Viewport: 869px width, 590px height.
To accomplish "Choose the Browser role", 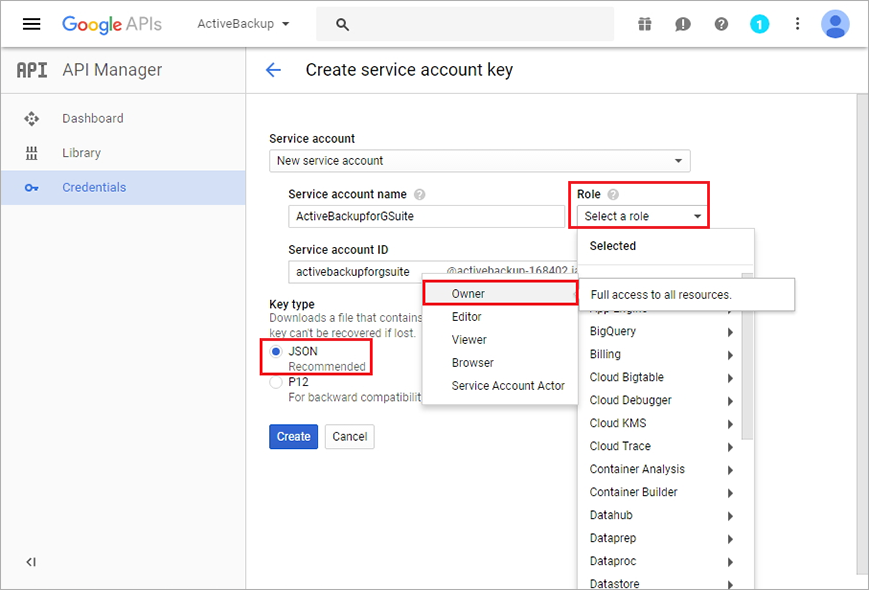I will 500,363.
